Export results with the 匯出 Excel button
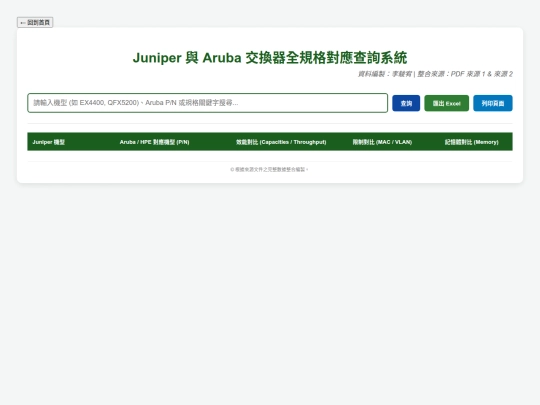This screenshot has height=405, width=540. (446, 103)
